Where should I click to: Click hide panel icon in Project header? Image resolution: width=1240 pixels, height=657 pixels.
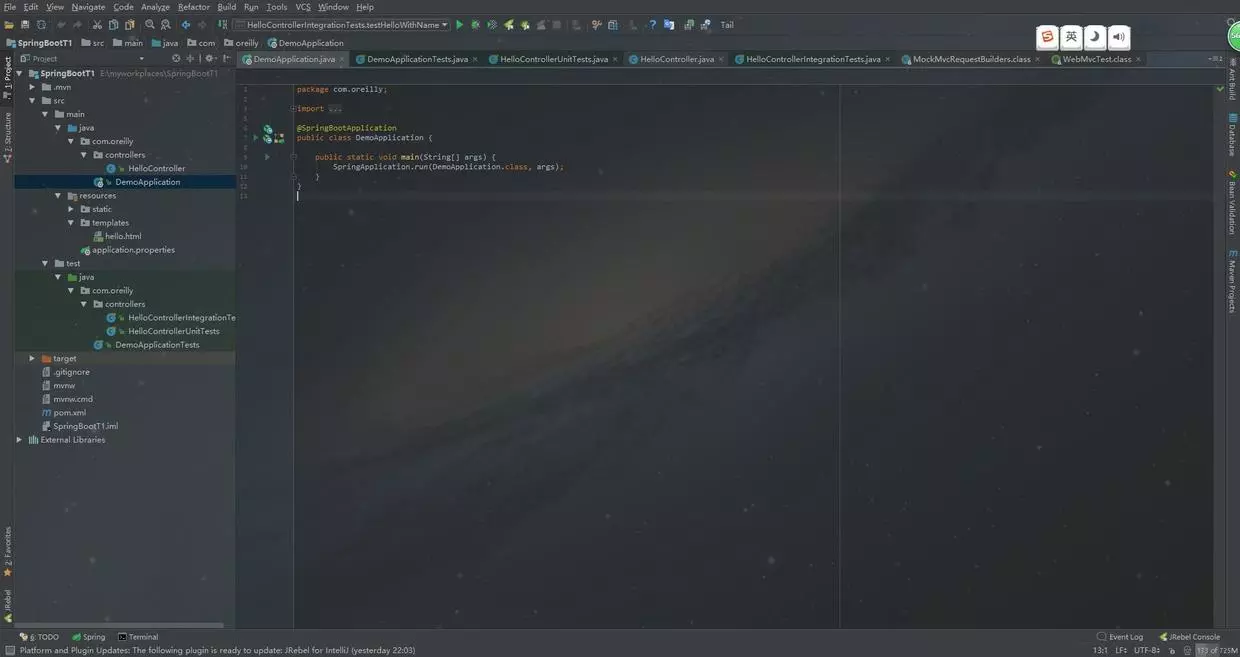pos(227,59)
